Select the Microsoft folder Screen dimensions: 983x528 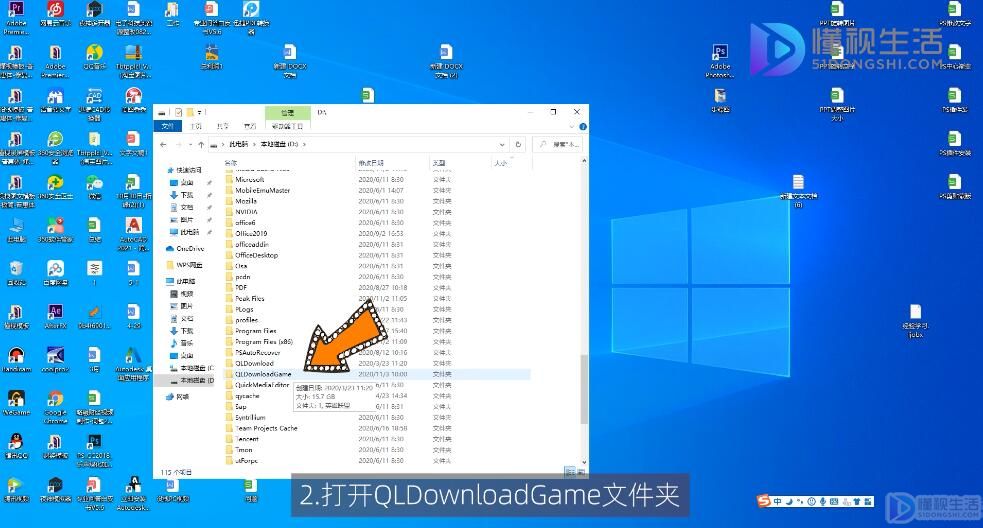pyautogui.click(x=250, y=179)
